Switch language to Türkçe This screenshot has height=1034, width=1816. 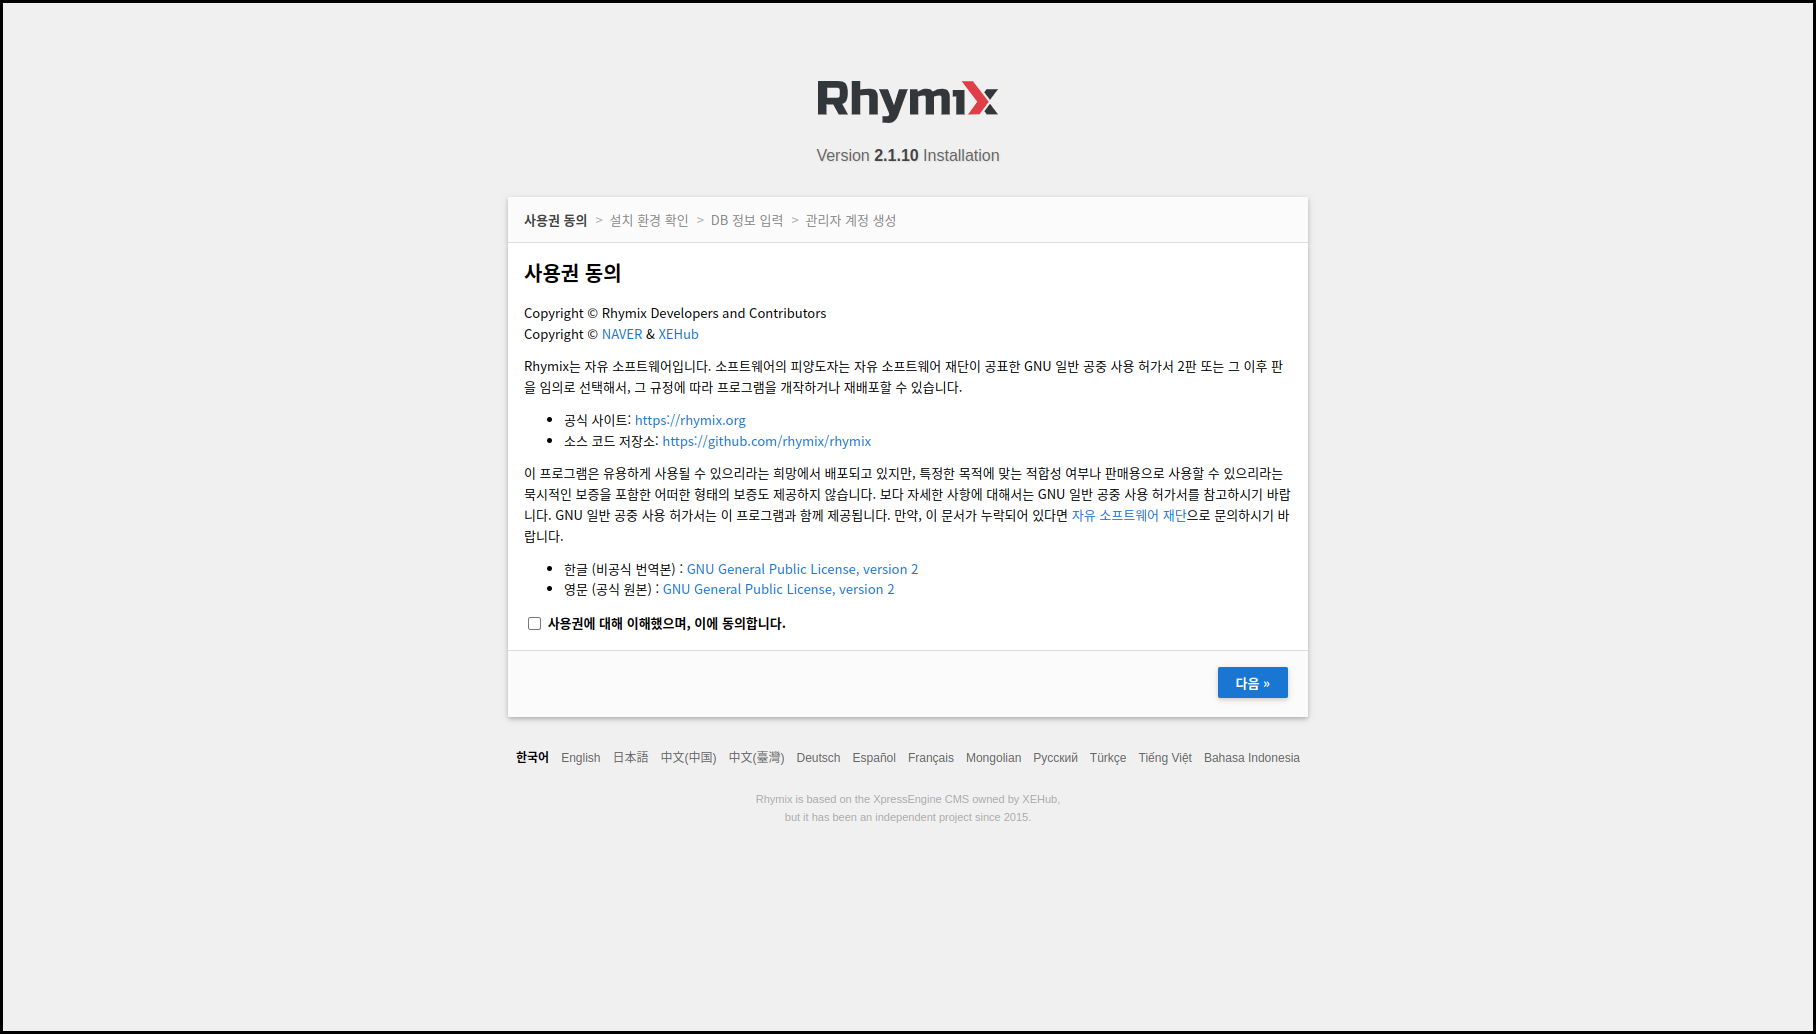click(x=1108, y=758)
